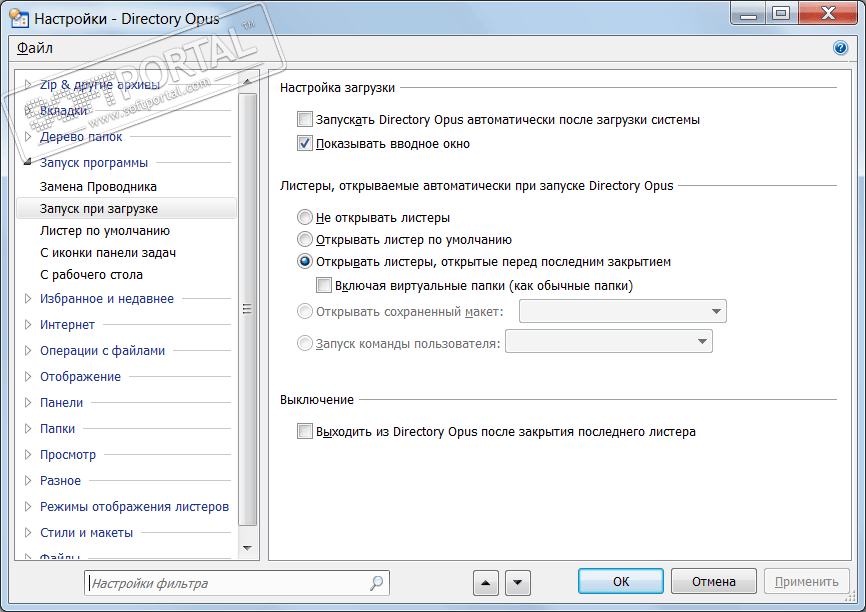Open the user command dropdown
Image resolution: width=866 pixels, height=612 pixels.
[x=609, y=341]
